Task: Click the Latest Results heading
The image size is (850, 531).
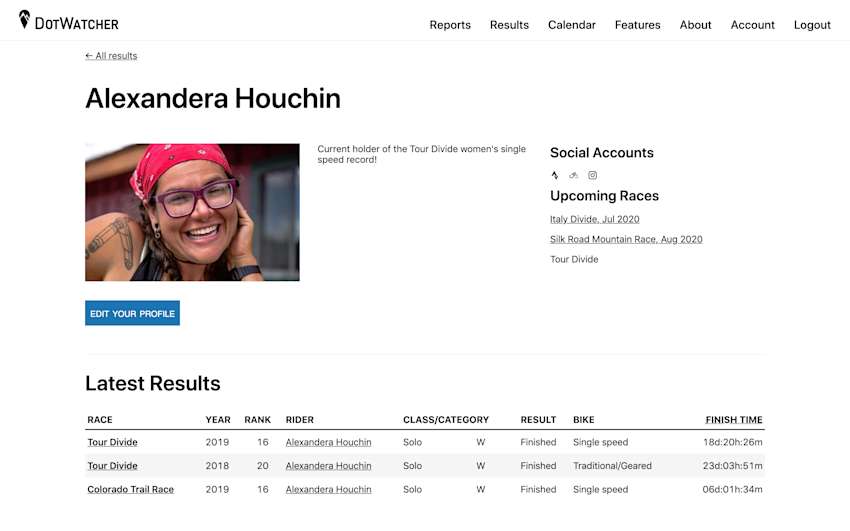Action: pos(153,384)
